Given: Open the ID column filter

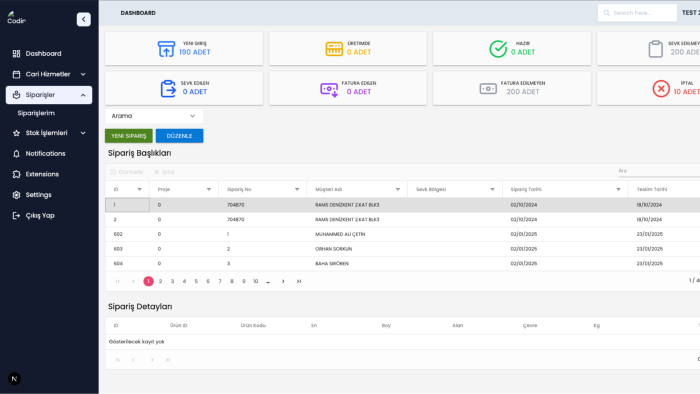Looking at the screenshot, I should (x=139, y=190).
